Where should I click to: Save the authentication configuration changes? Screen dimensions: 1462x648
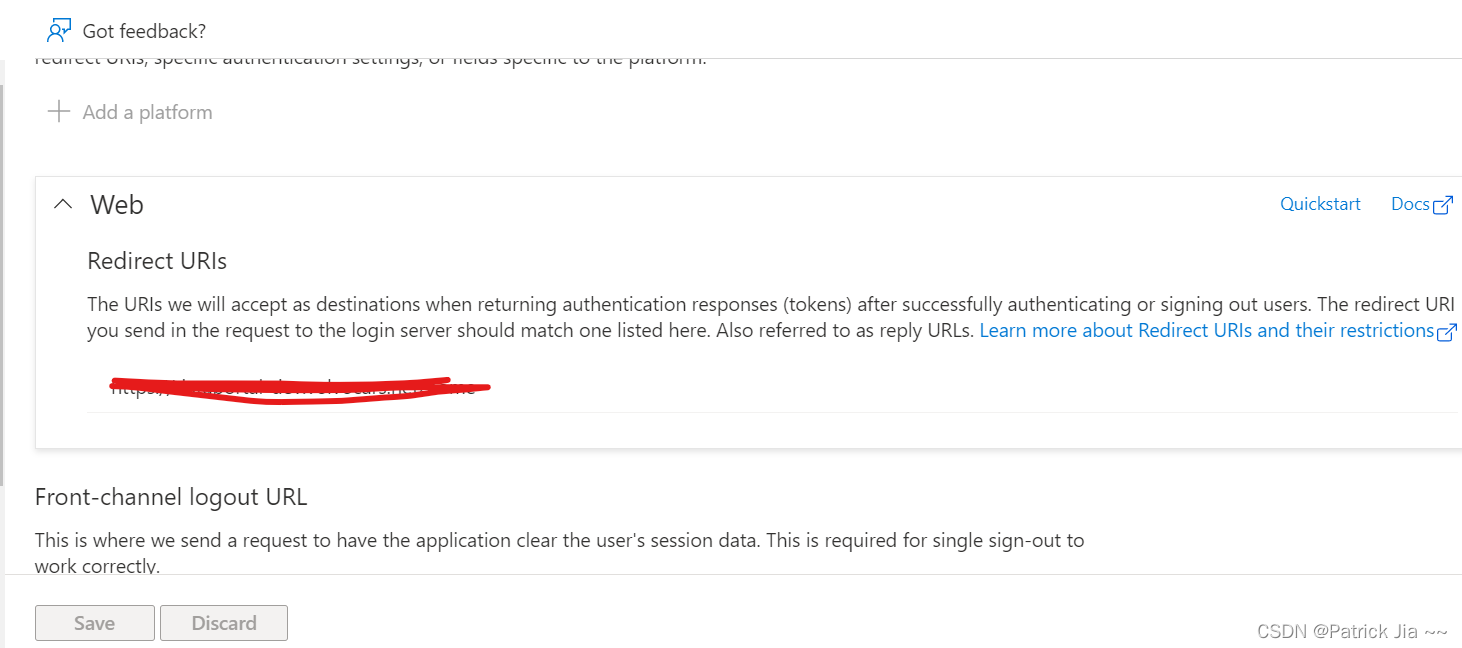pyautogui.click(x=94, y=622)
